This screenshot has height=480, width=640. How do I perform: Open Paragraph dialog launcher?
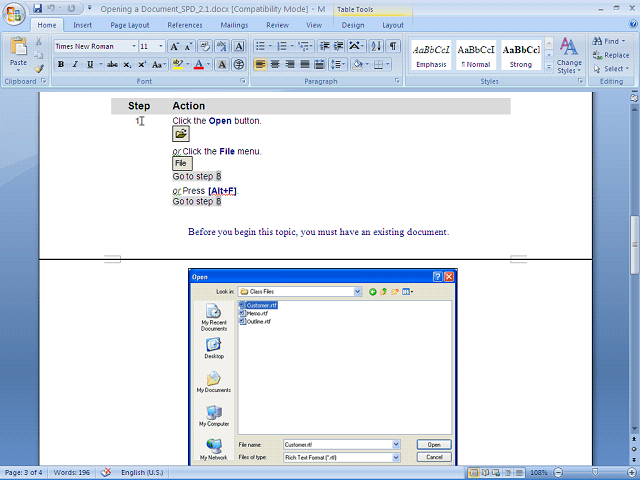[x=397, y=81]
